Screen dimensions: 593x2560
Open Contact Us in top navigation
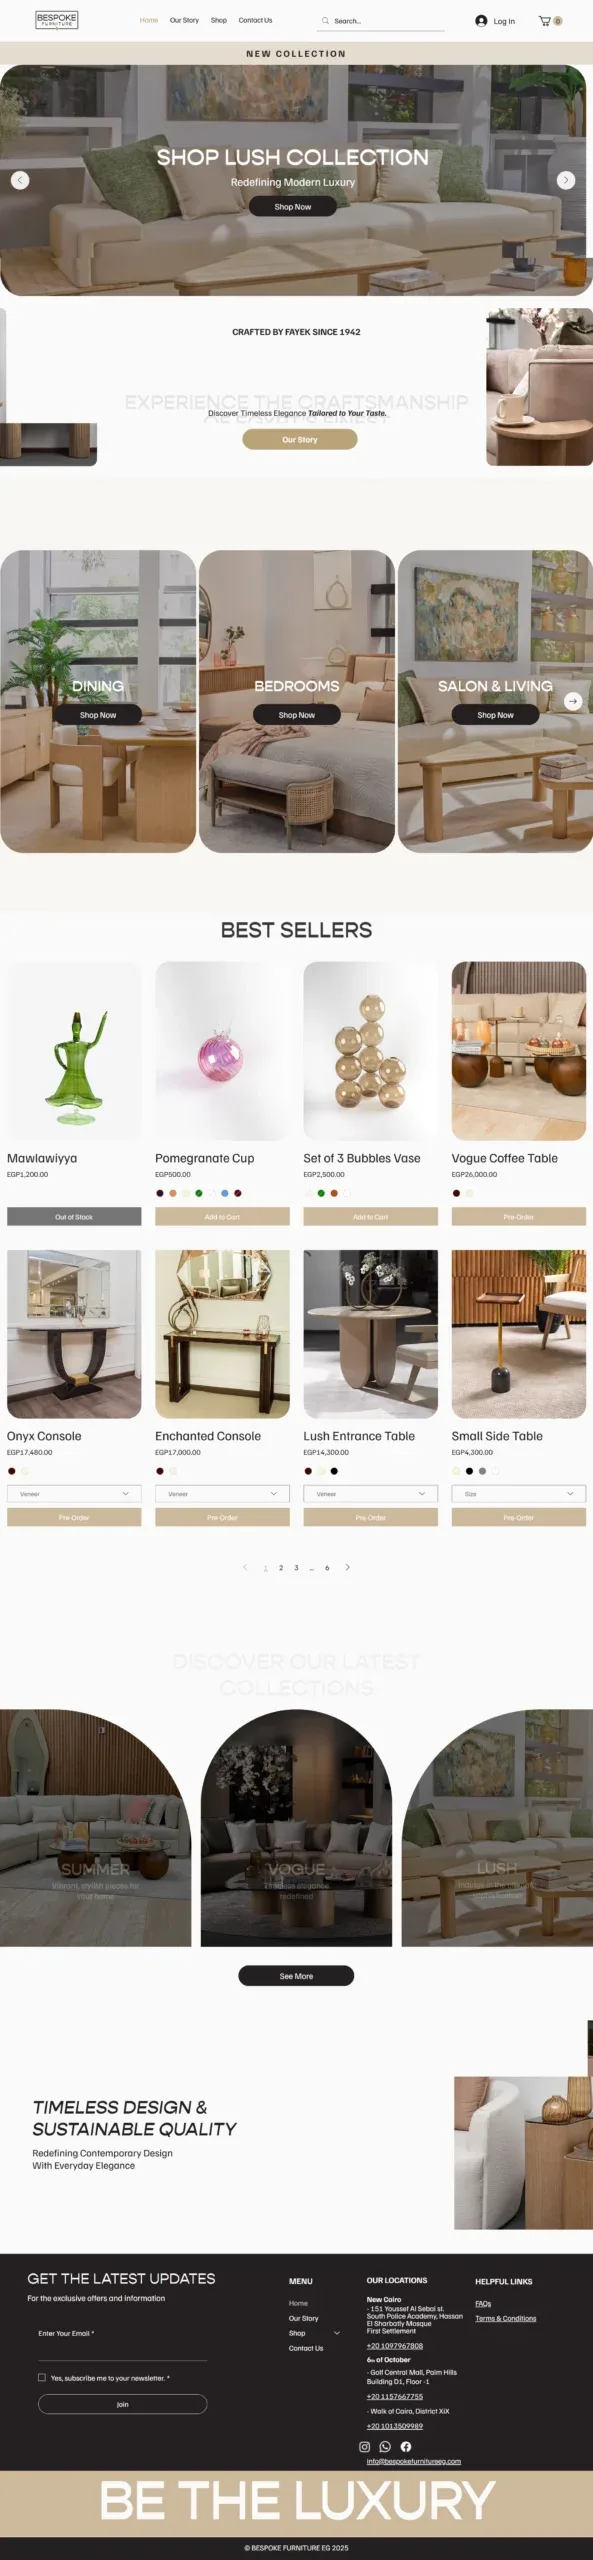click(255, 20)
